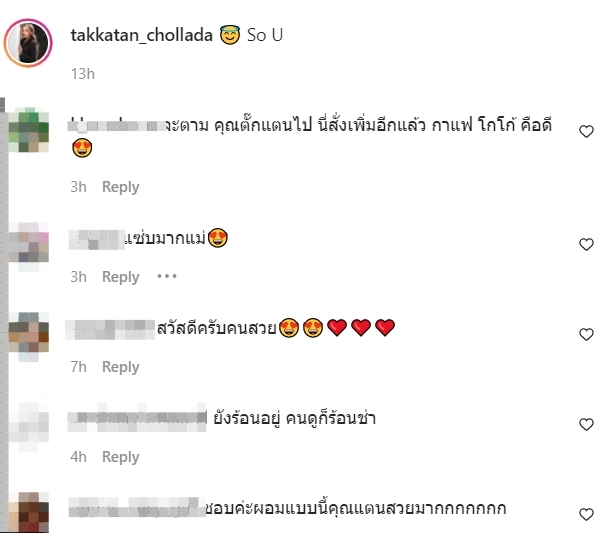Viewport: 601px width, 533px height.
Task: Like the bottom comment ชอบค่ะผอมแบบนี้
Action: 586,514
